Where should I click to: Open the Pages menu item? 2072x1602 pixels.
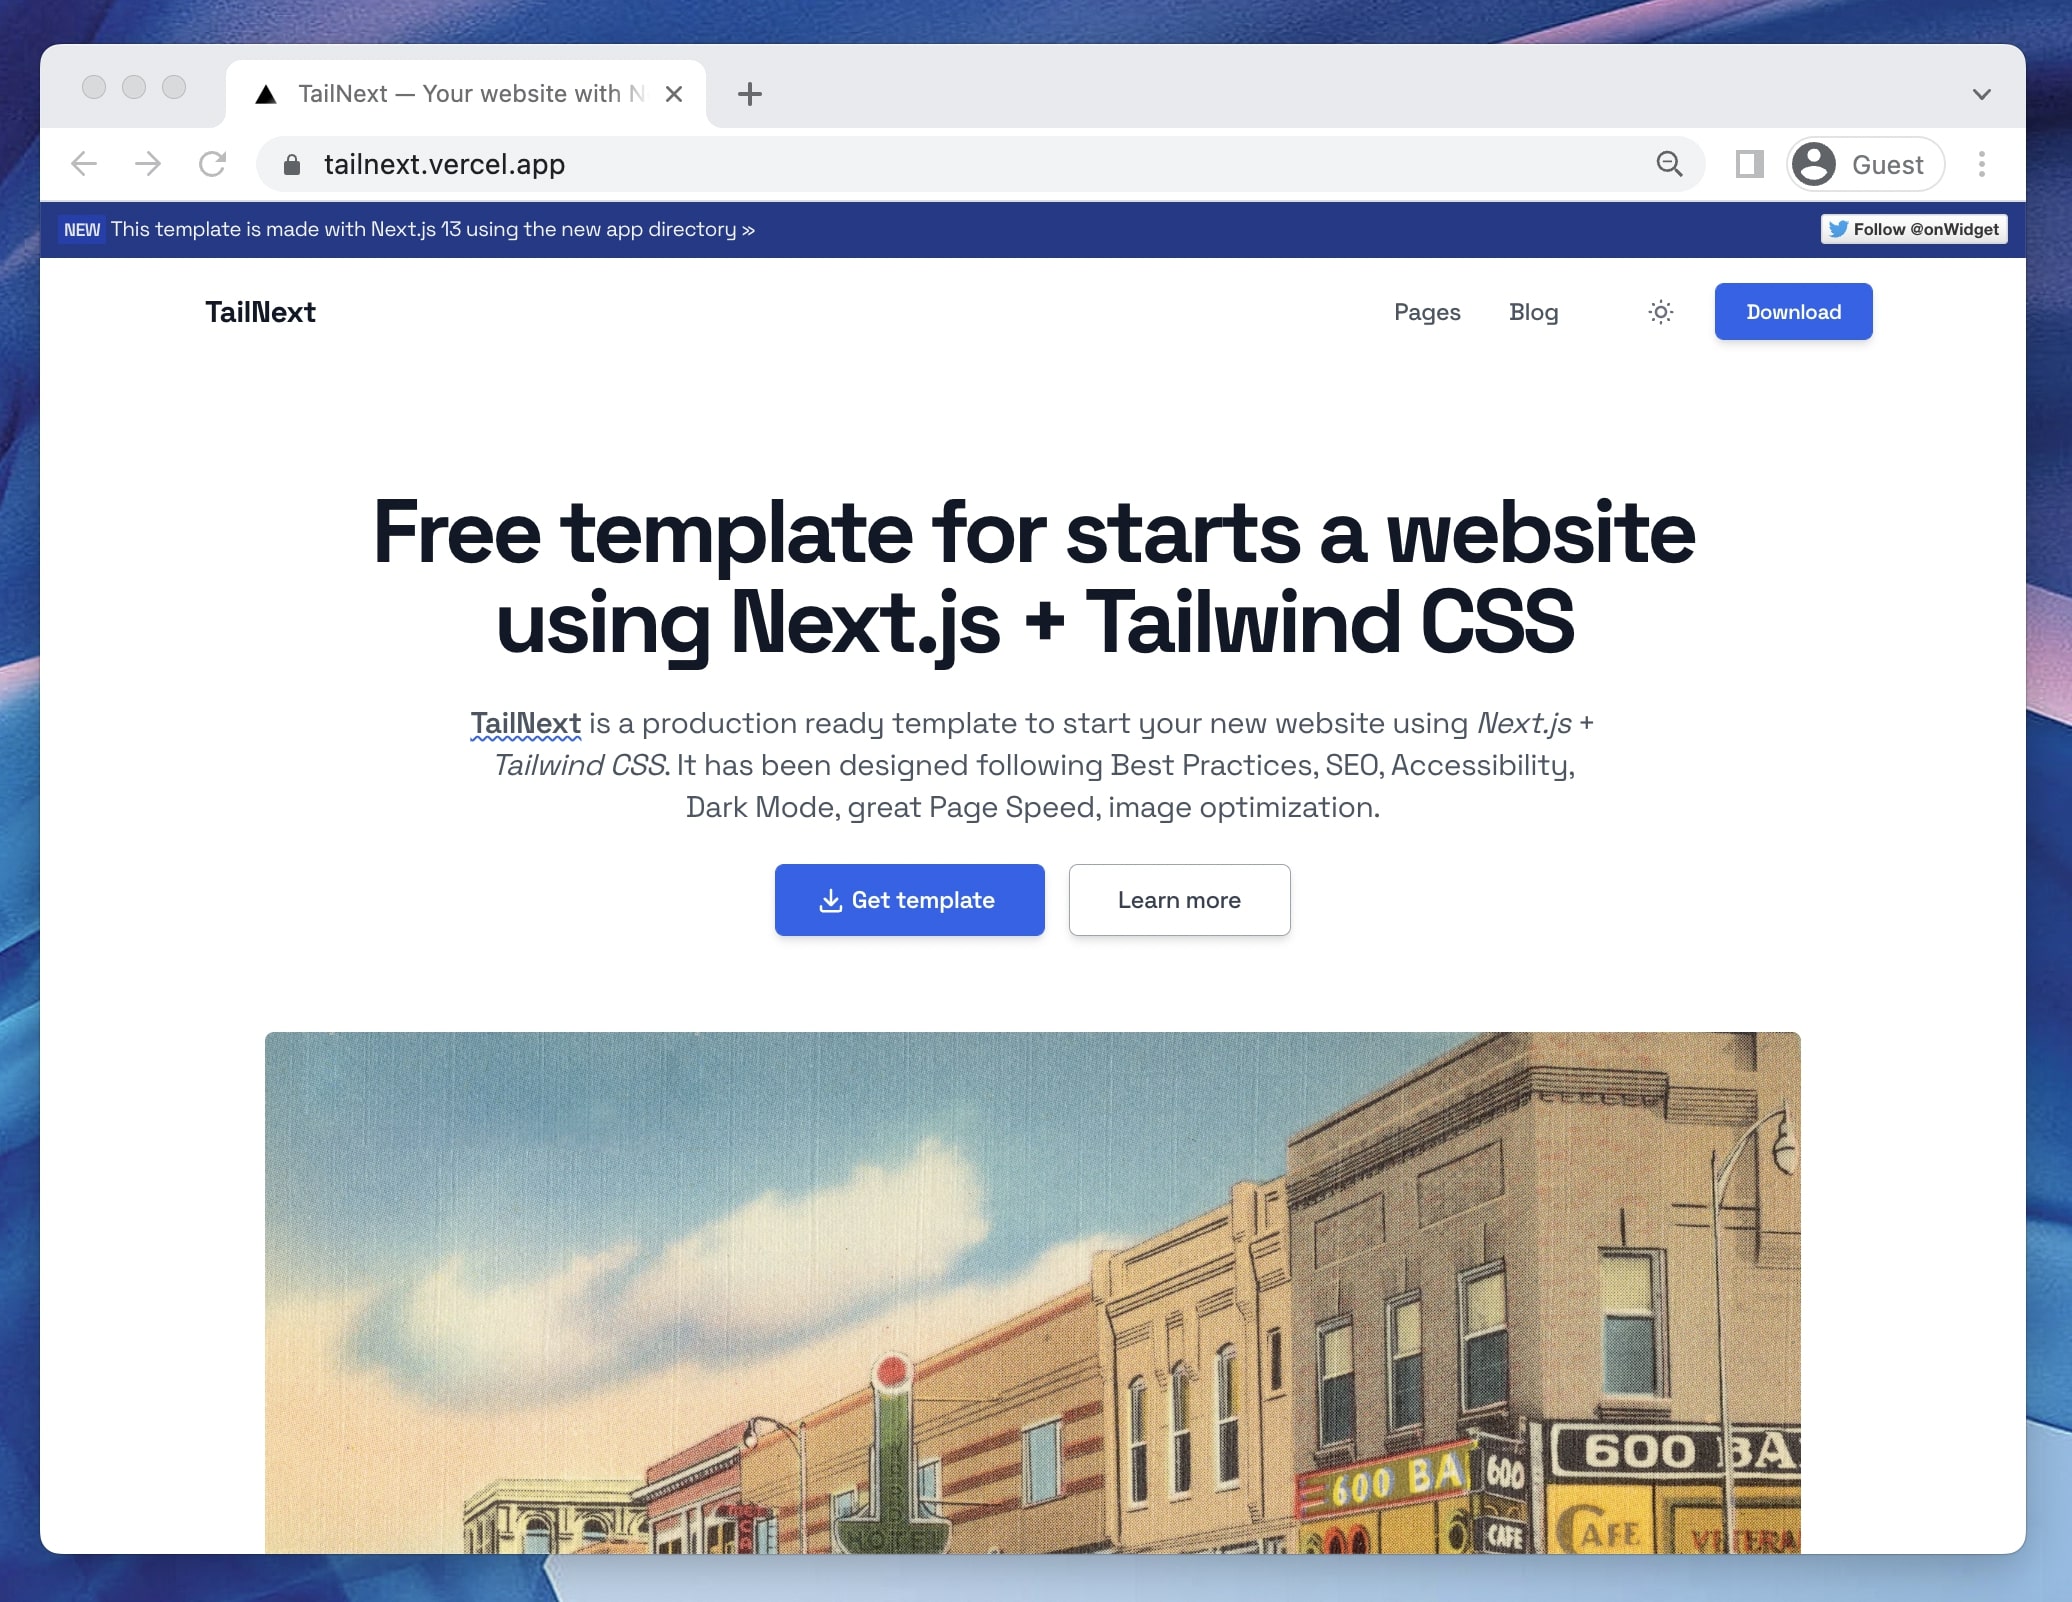coord(1426,309)
